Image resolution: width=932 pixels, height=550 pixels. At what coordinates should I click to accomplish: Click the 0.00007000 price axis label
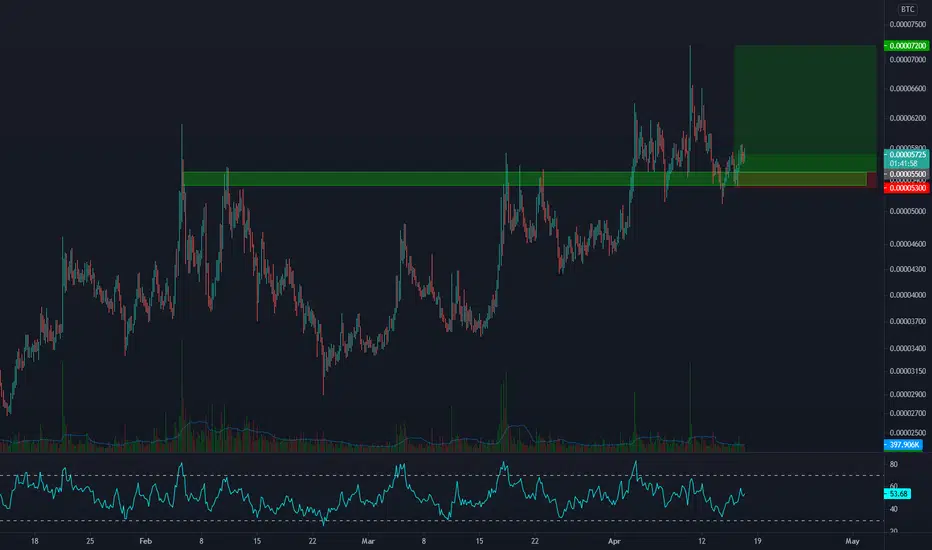pos(908,59)
